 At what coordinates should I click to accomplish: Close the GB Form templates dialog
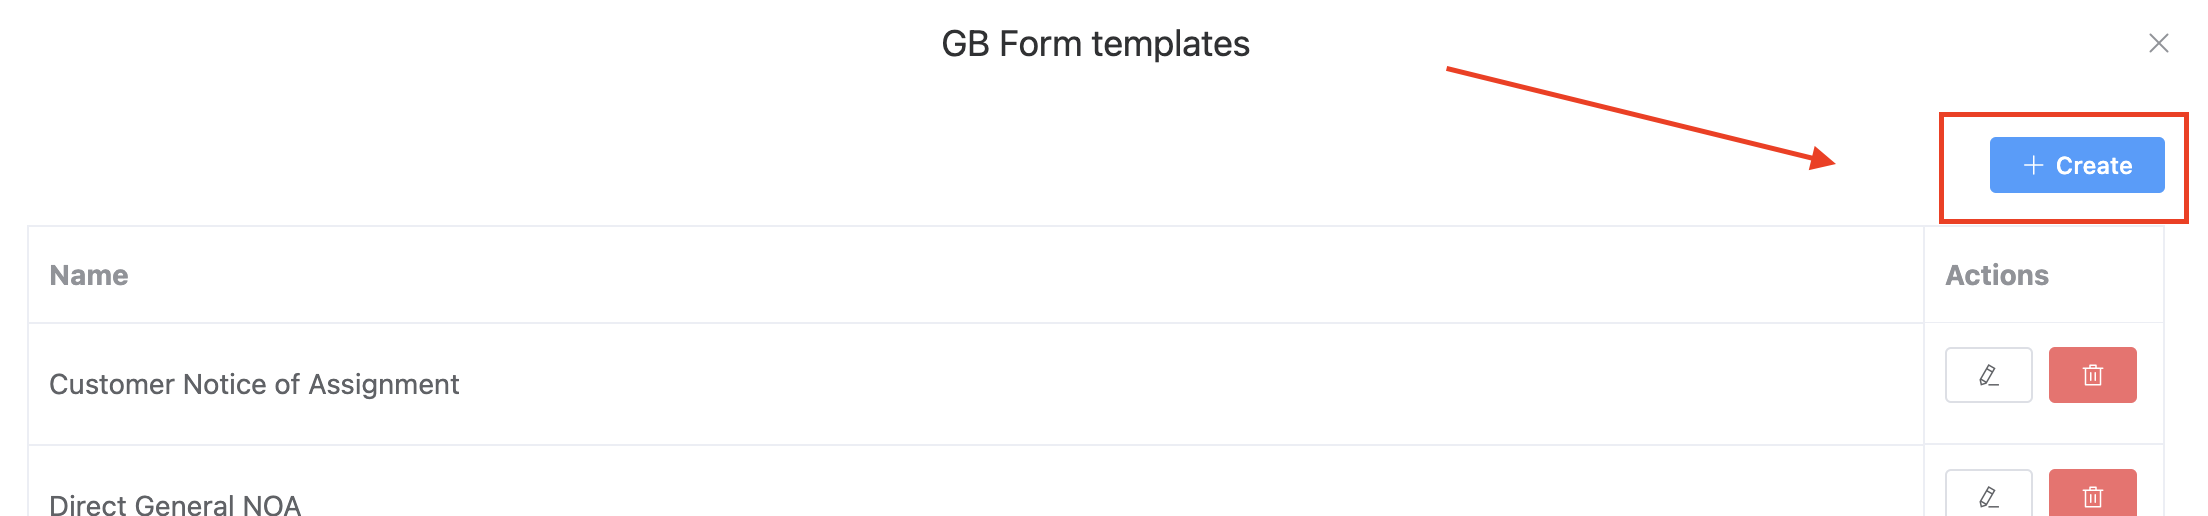click(2158, 43)
